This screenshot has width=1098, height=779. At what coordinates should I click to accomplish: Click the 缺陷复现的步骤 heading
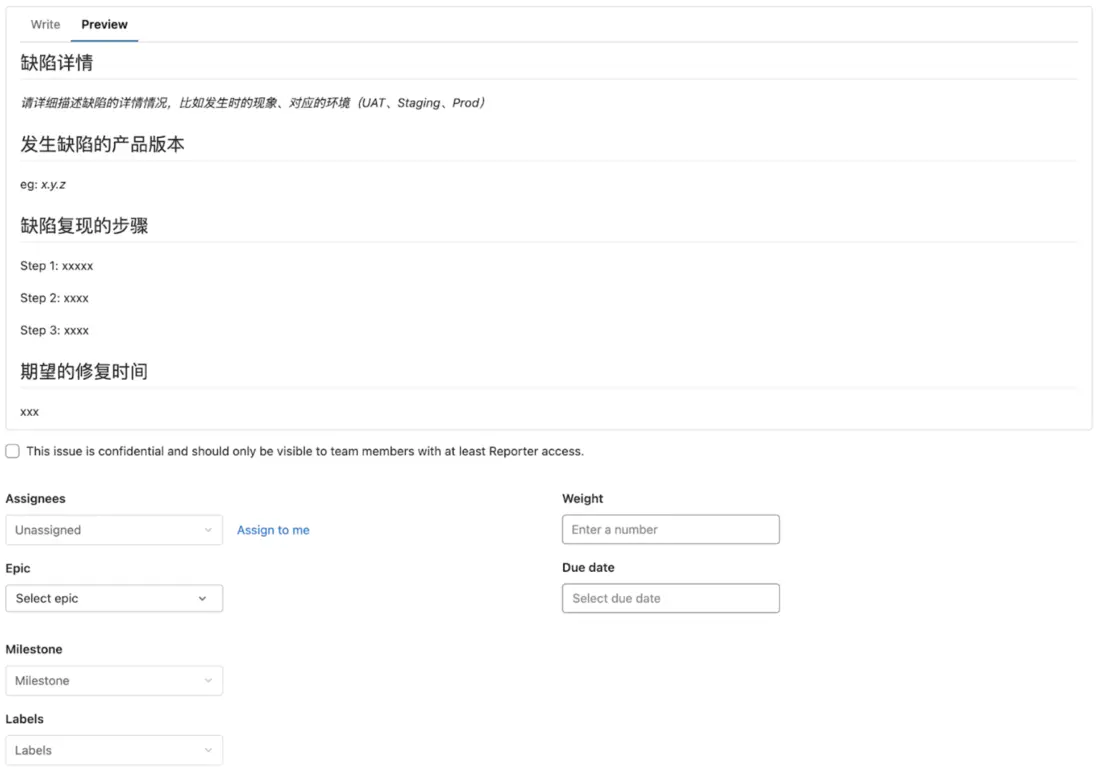(x=84, y=226)
